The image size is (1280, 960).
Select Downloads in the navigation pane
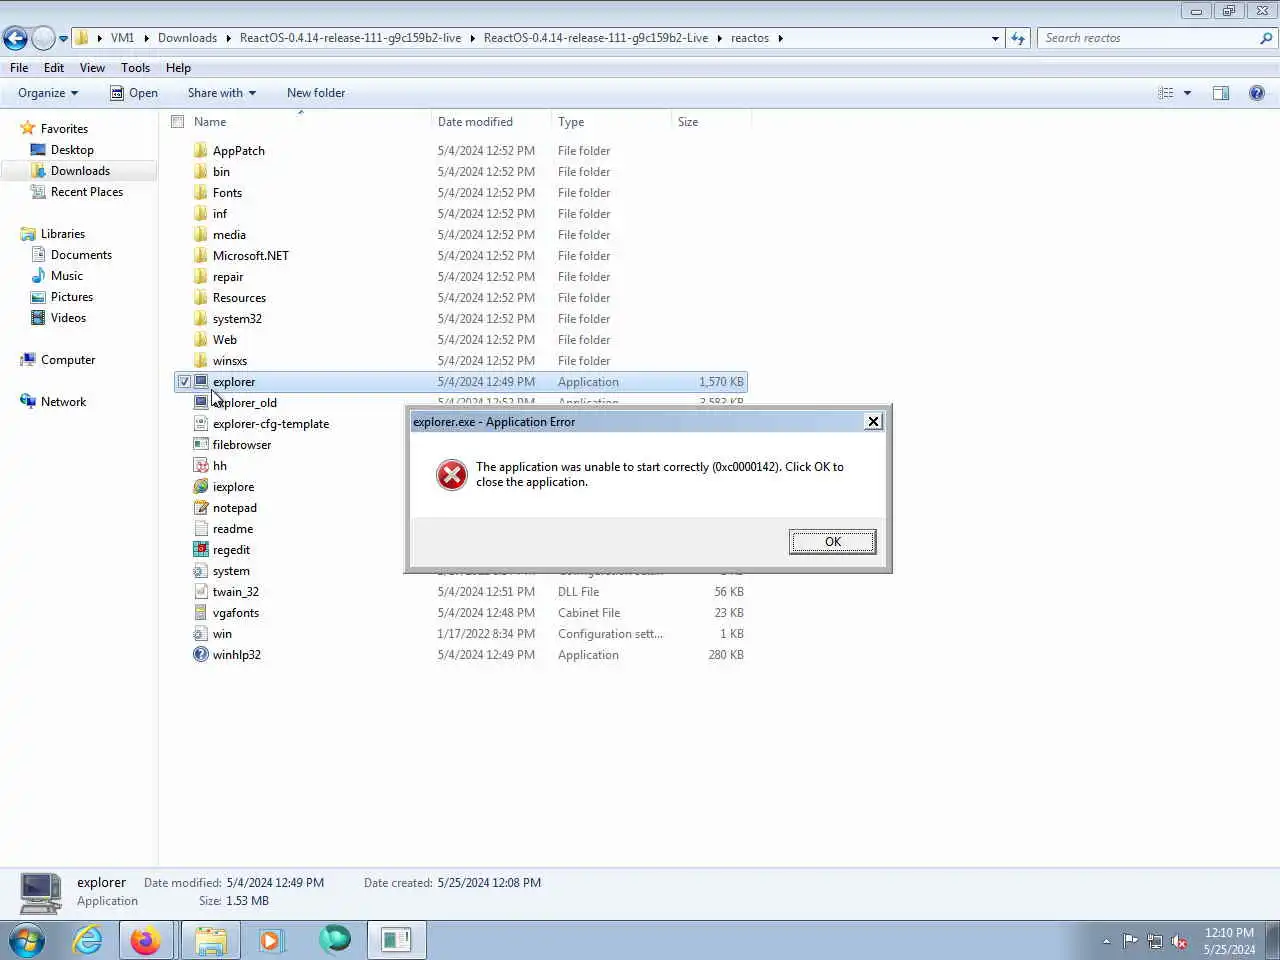pyautogui.click(x=80, y=171)
